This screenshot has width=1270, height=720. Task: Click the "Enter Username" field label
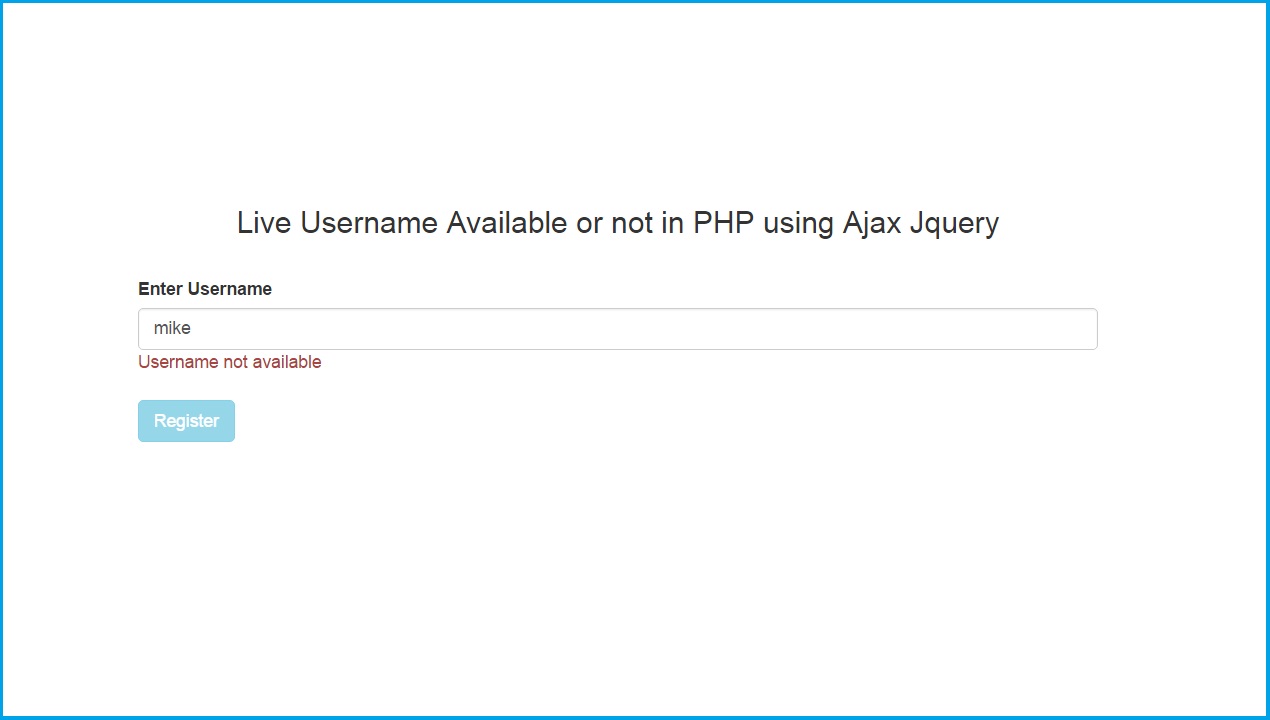pos(205,289)
